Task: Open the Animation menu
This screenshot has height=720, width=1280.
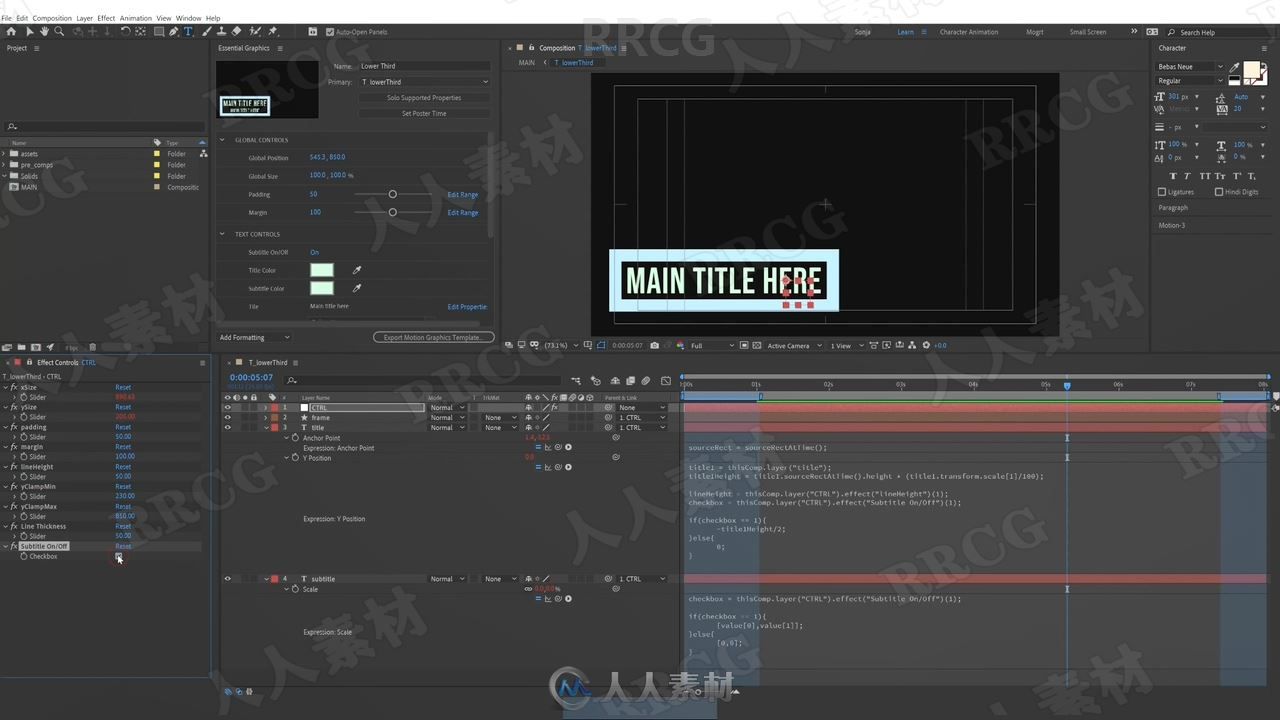Action: [136, 18]
